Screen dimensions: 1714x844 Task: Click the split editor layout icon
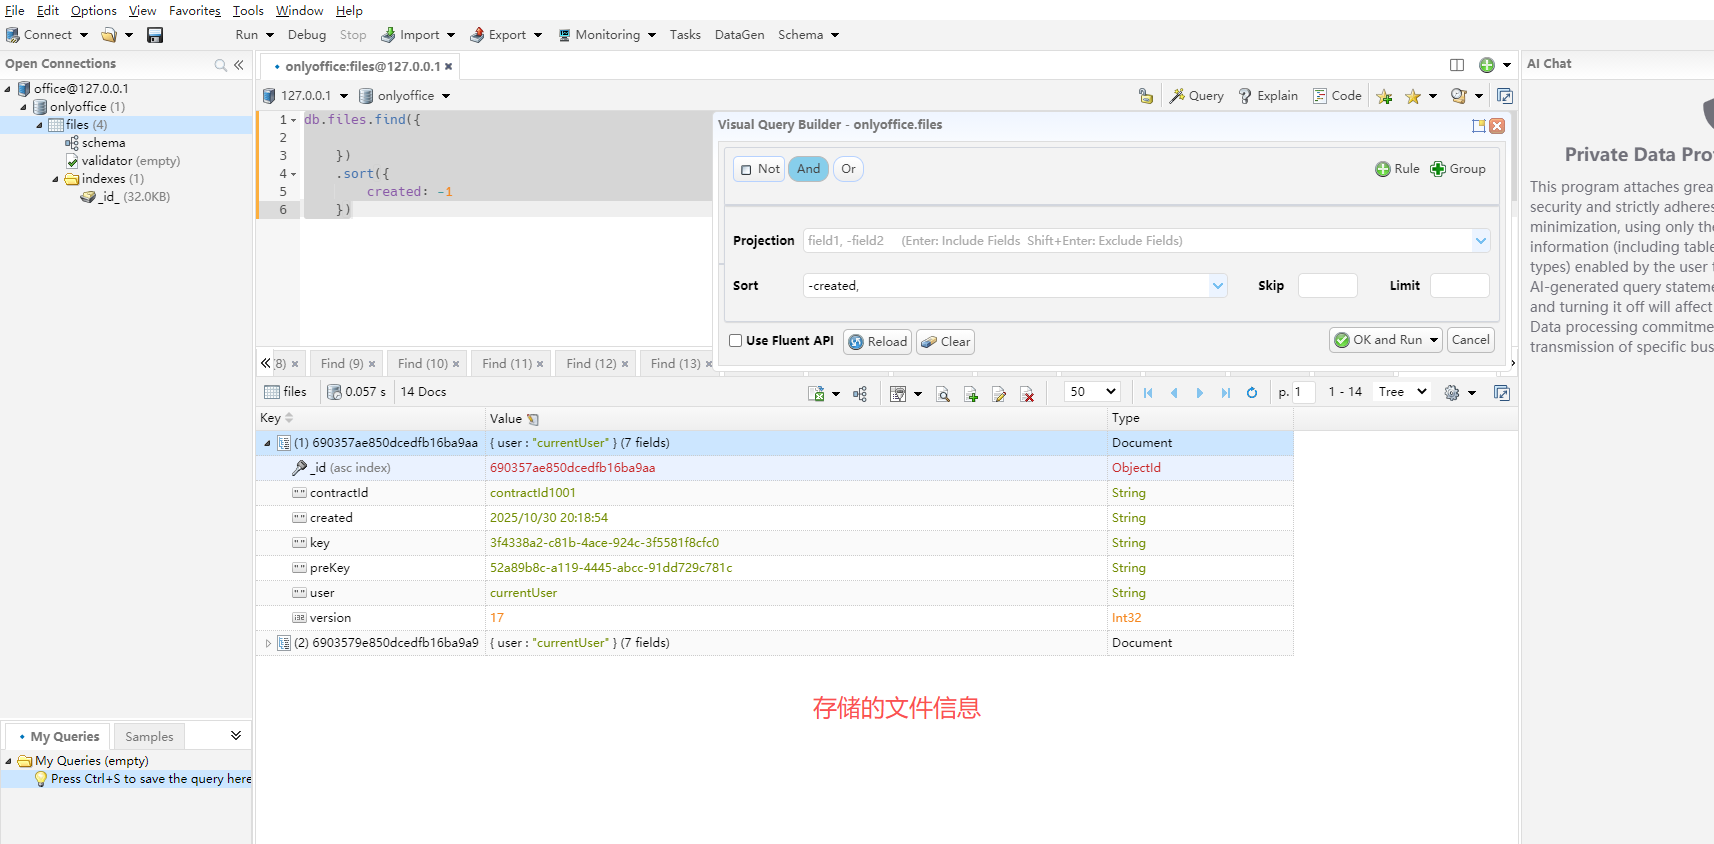coord(1457,65)
